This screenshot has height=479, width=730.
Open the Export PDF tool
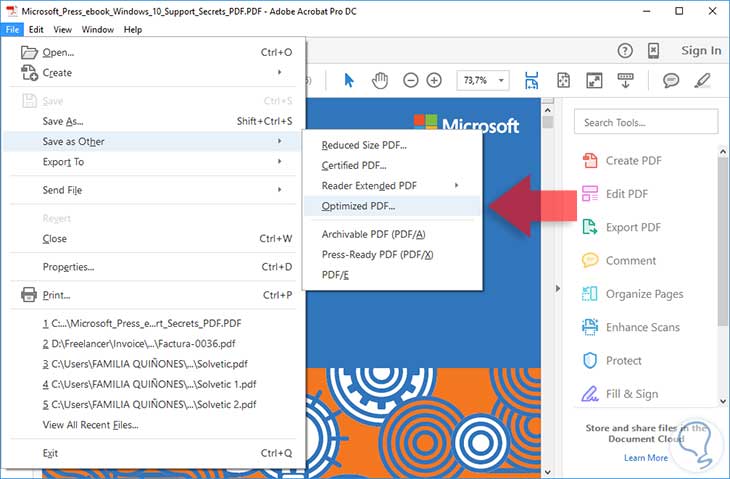622,227
